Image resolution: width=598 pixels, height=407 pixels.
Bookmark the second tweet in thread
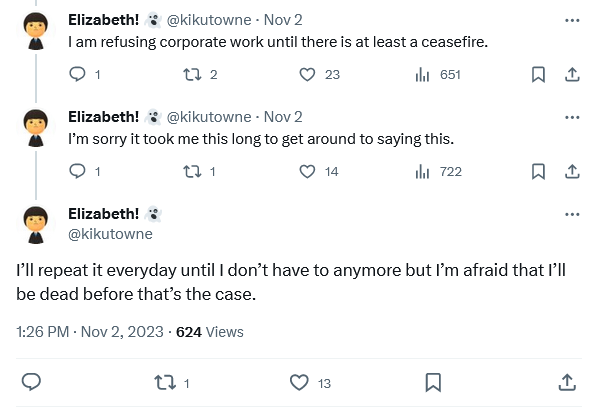pos(538,171)
